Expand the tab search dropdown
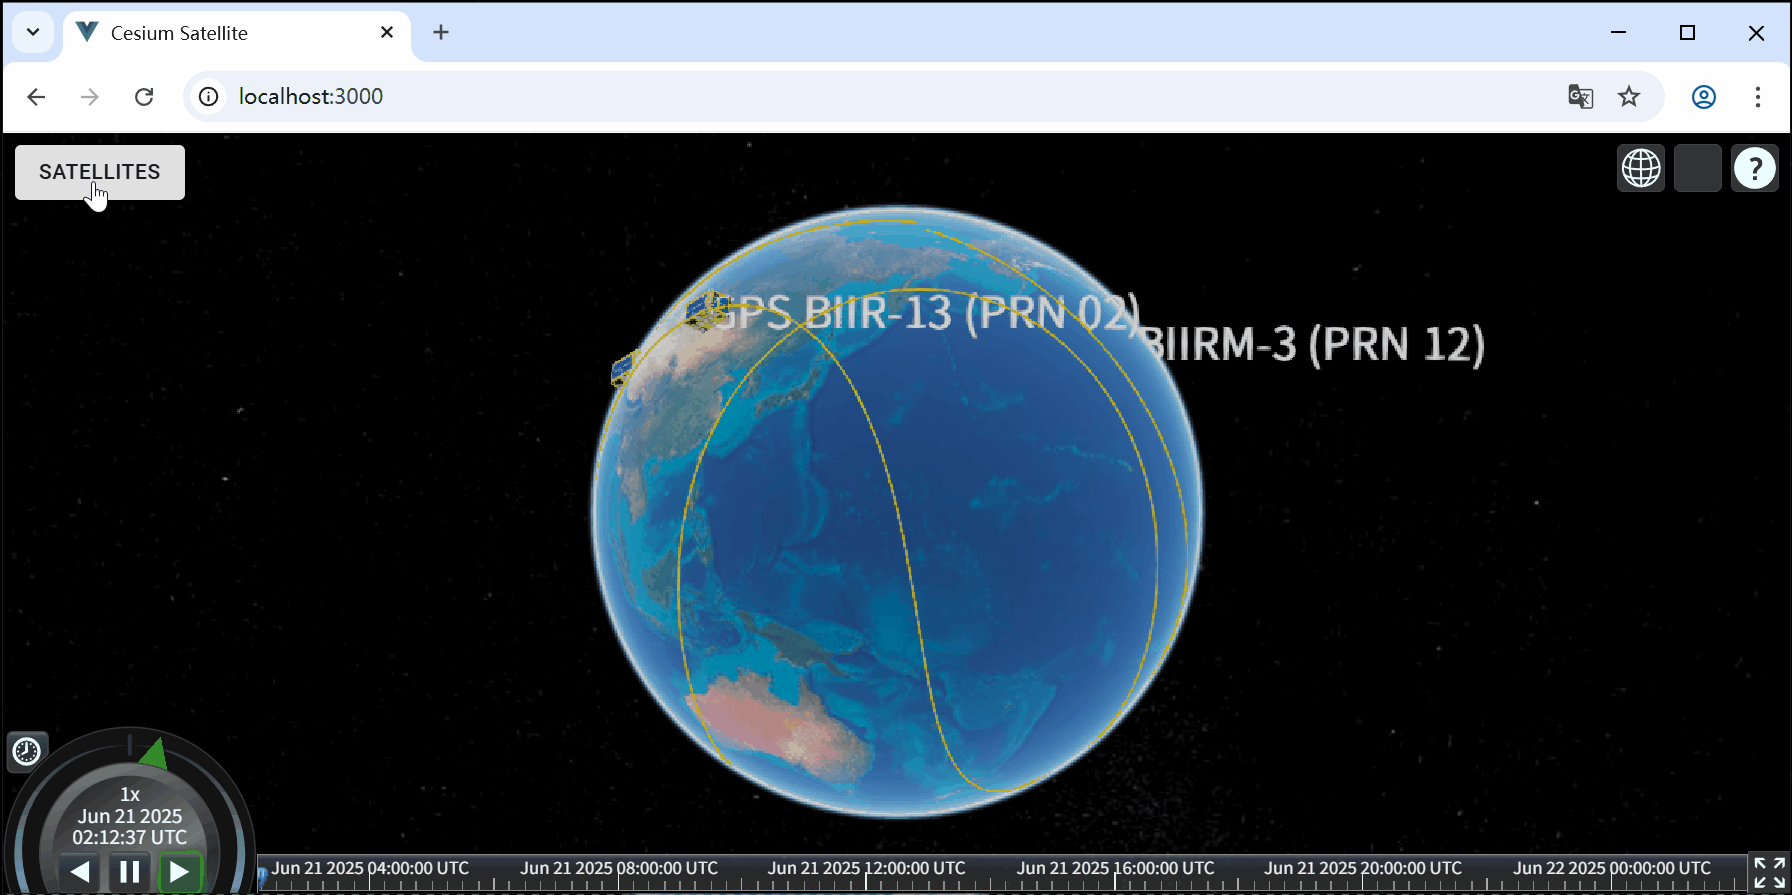 33,32
